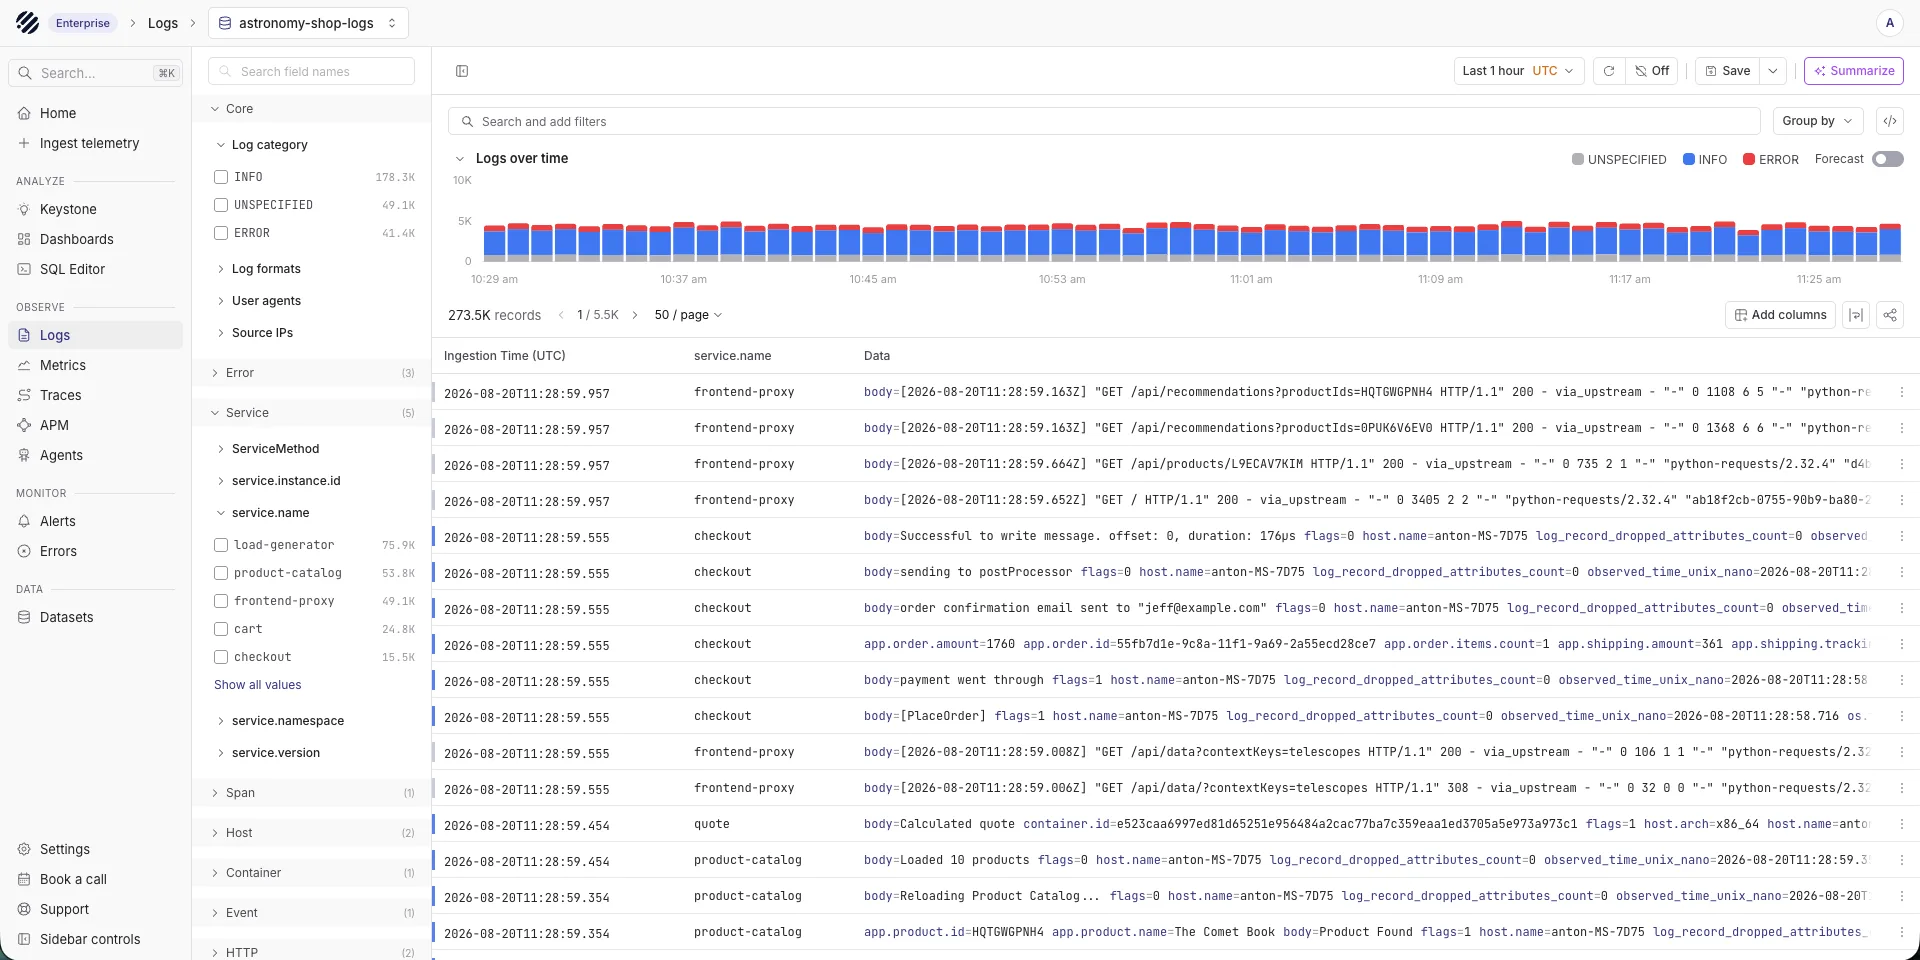
Task: Click the app logo icon
Action: pyautogui.click(x=27, y=23)
